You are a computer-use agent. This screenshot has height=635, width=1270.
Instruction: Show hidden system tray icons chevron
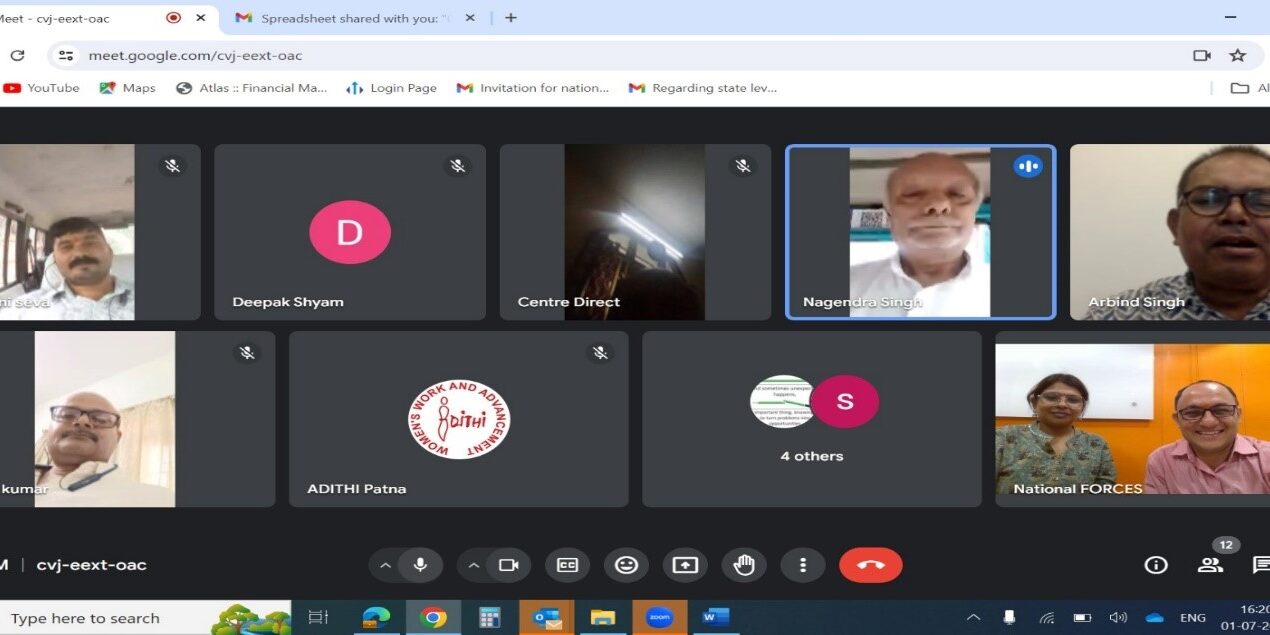pos(973,618)
